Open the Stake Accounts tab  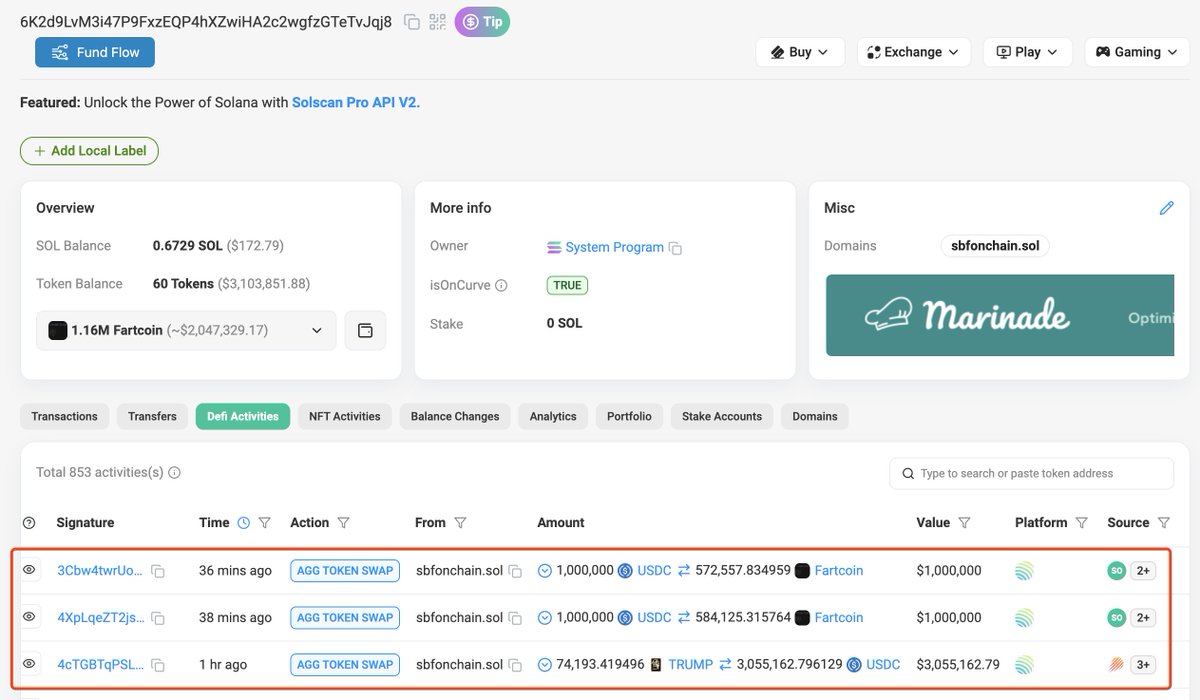[722, 416]
